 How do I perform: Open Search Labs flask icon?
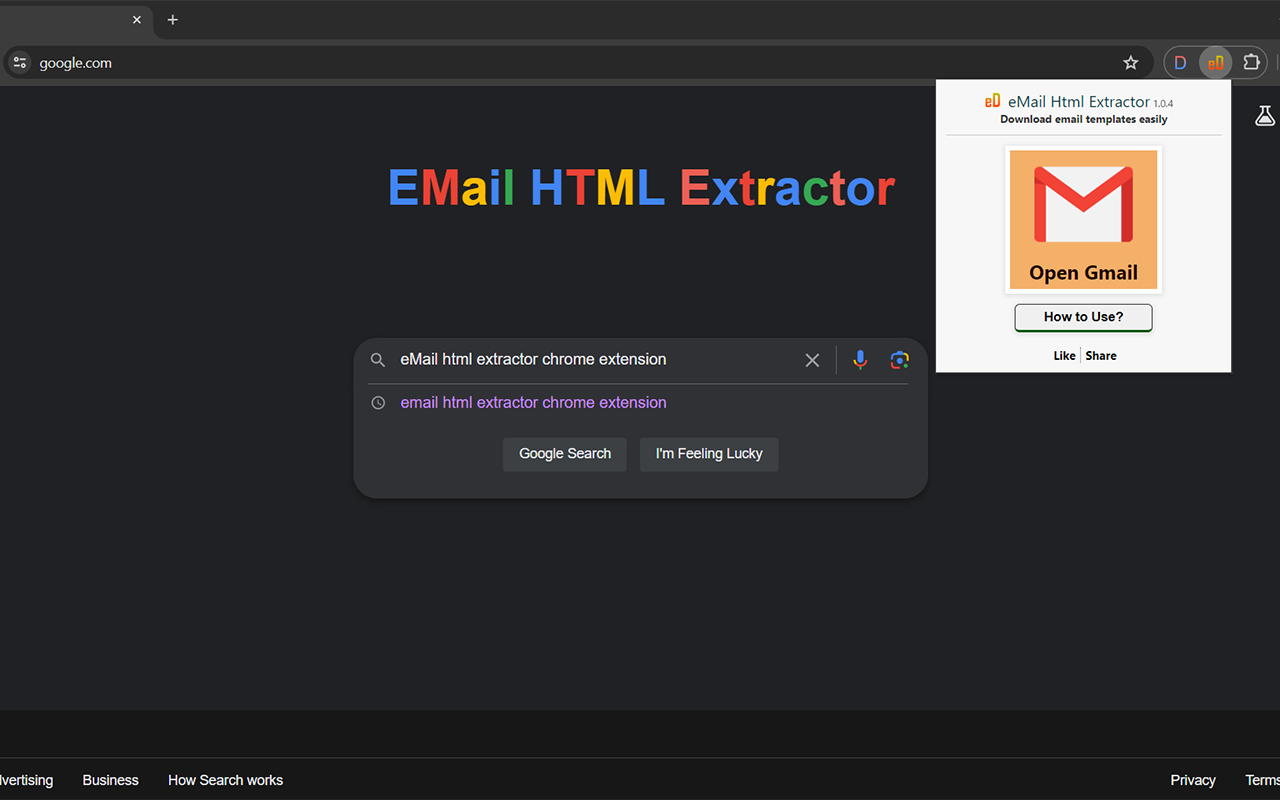coord(1265,116)
